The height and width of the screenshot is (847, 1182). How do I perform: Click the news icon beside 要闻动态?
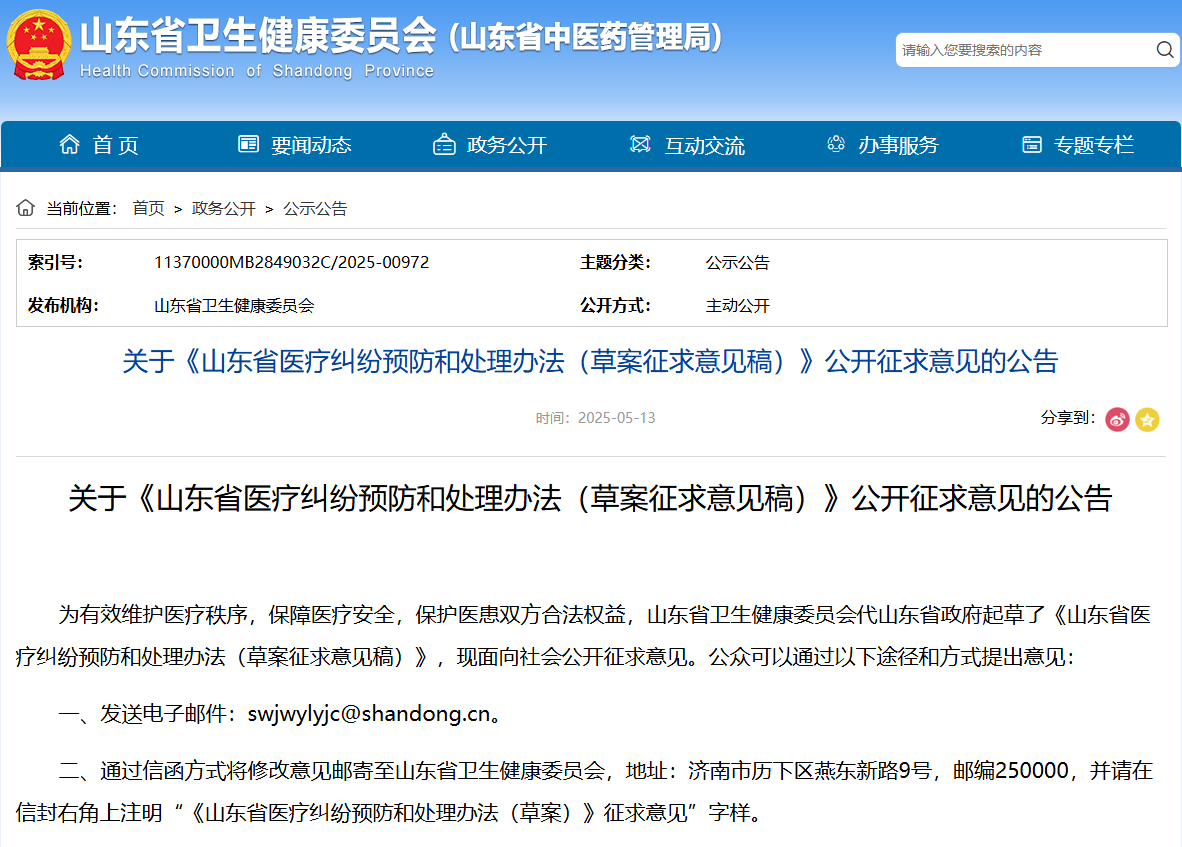248,144
